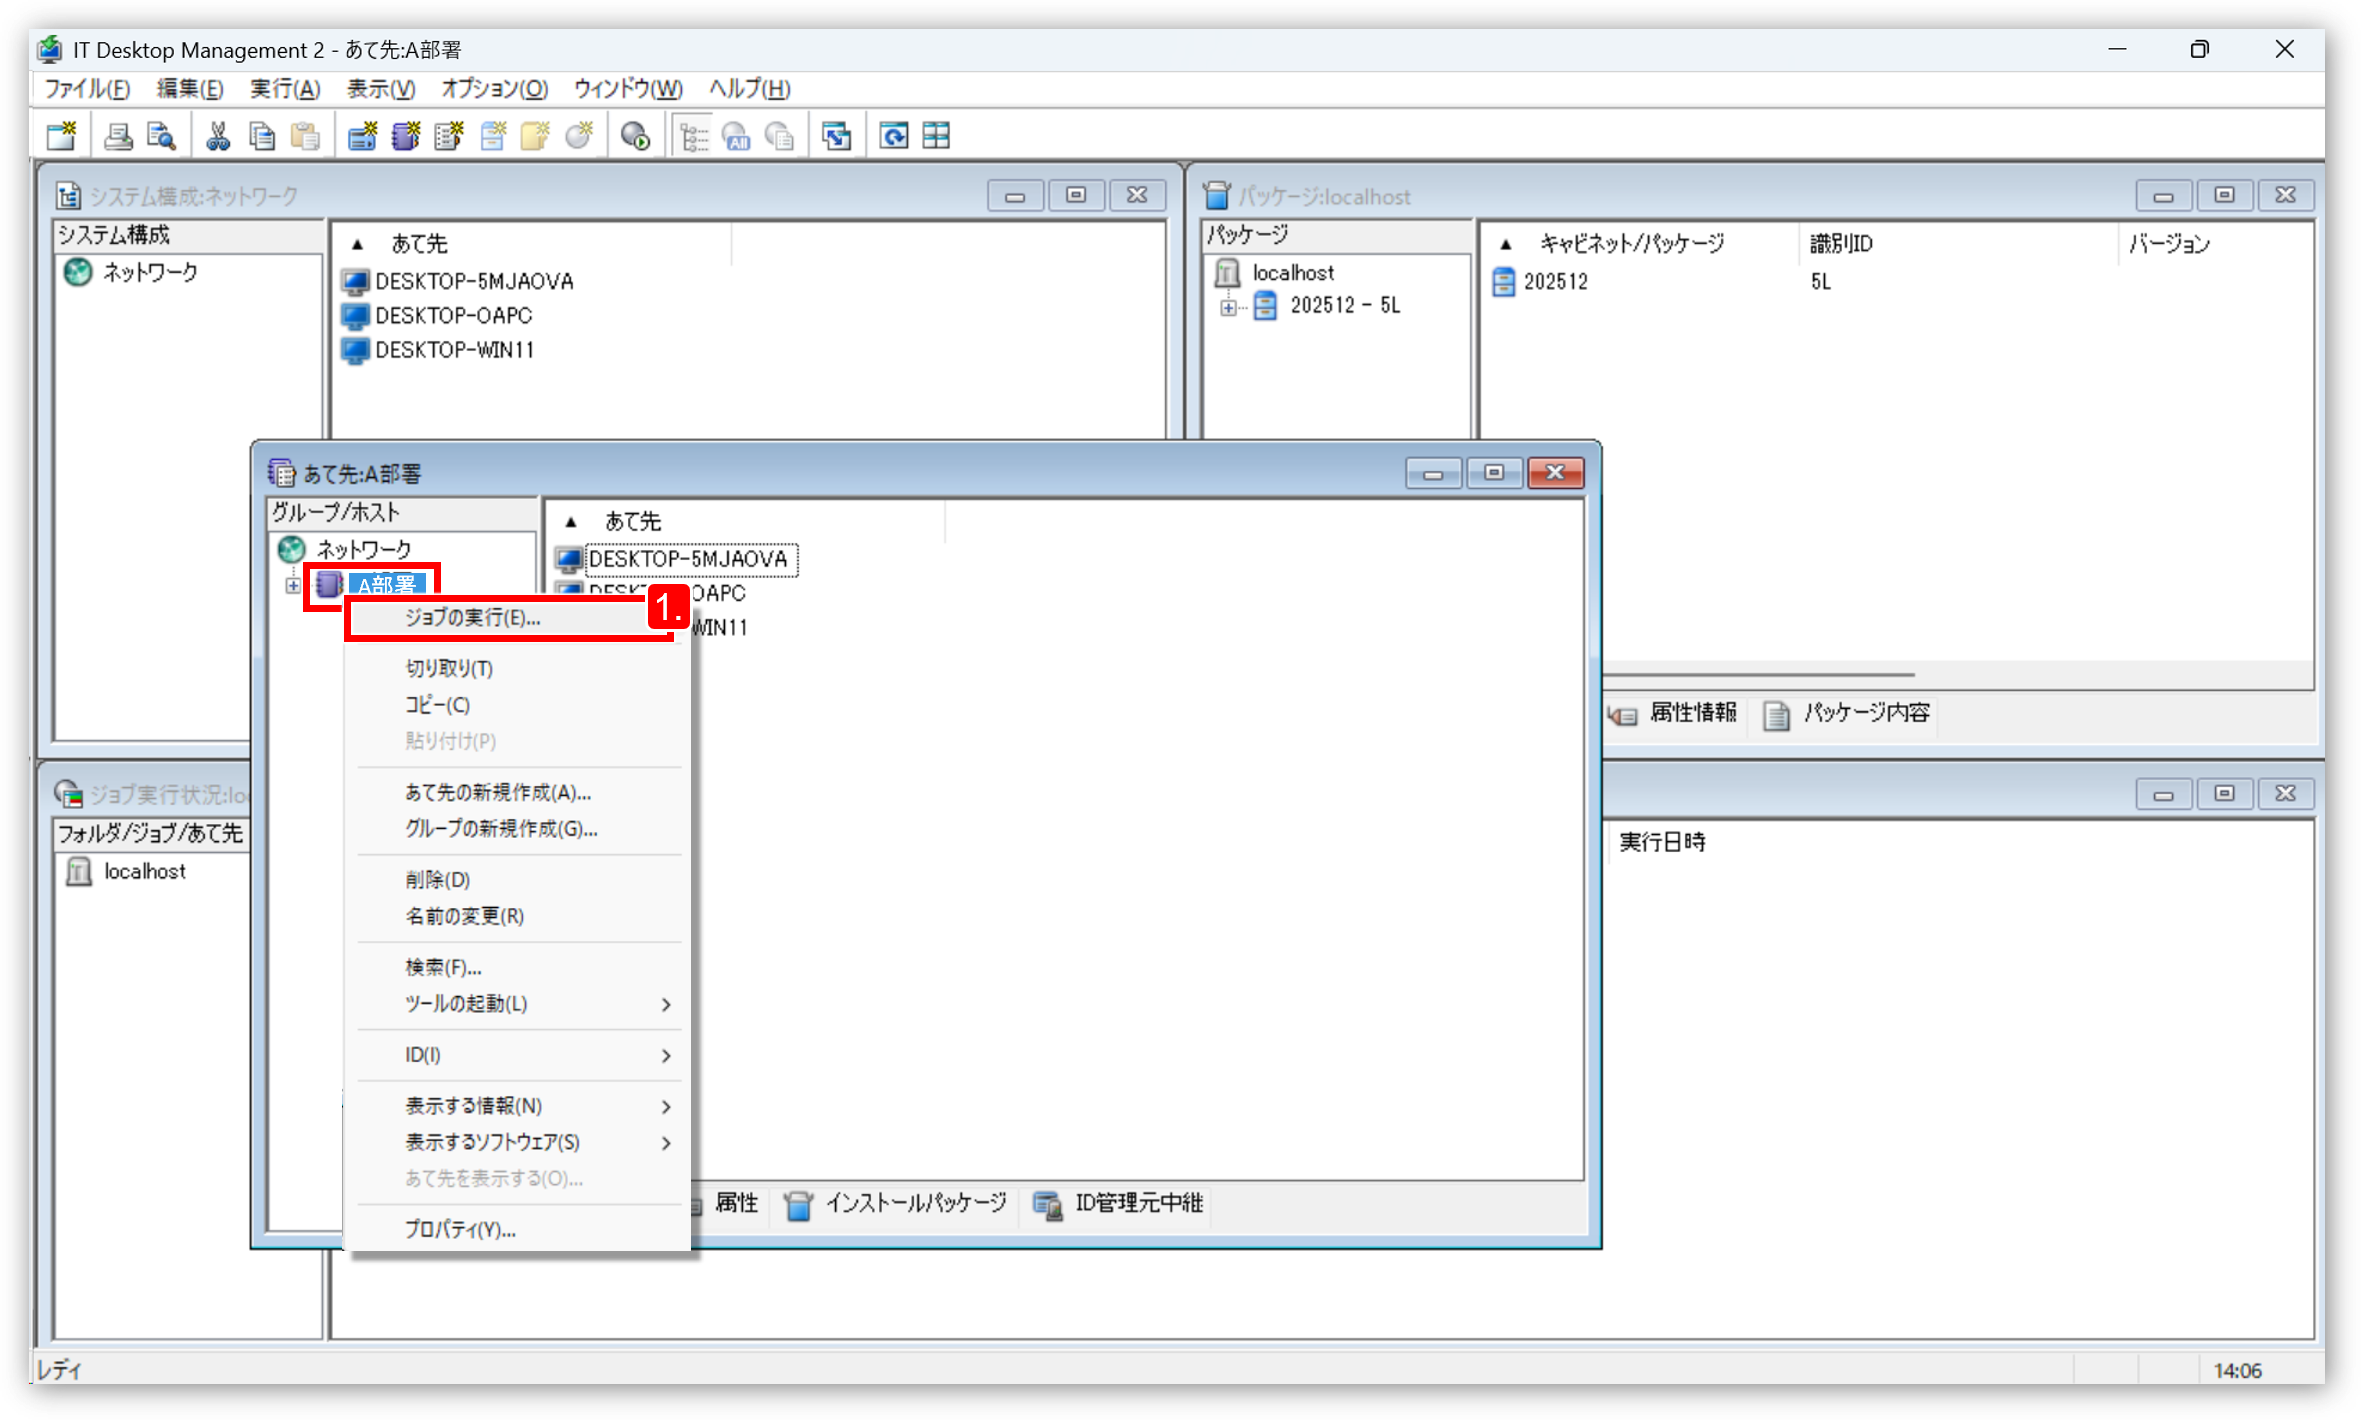Expand the A部署 group tree node

point(292,585)
